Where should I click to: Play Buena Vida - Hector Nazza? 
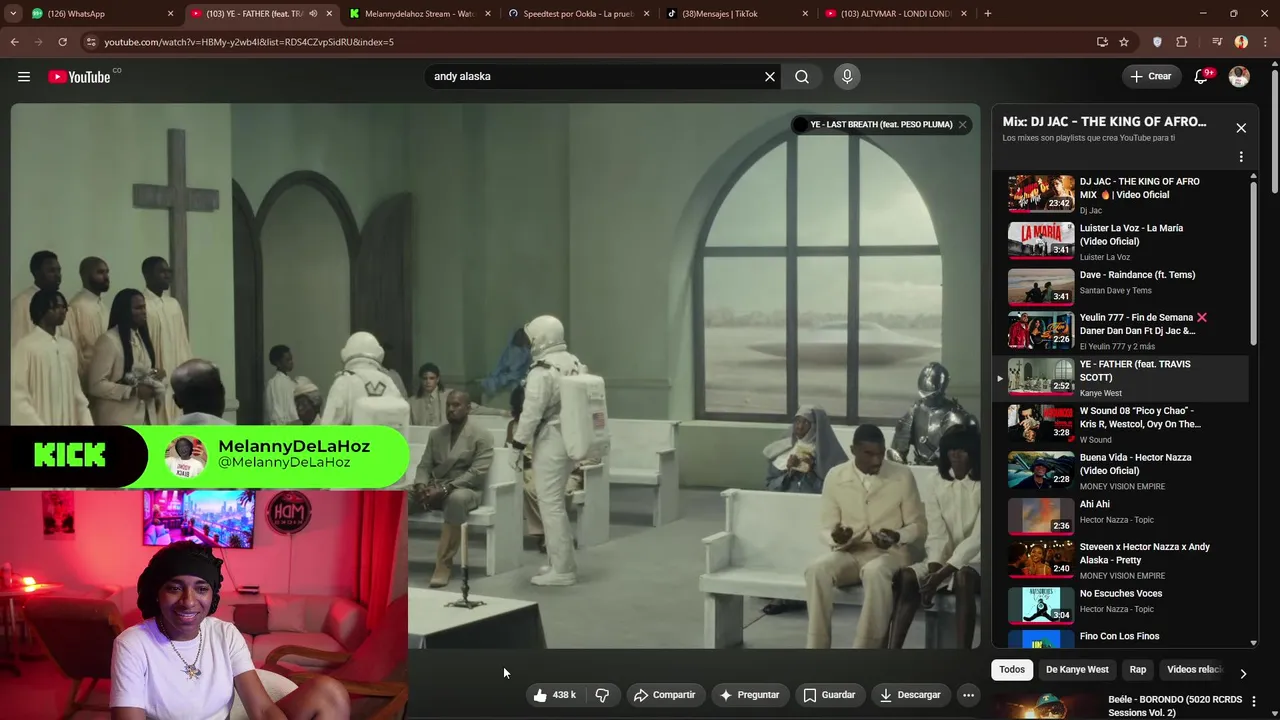1120,471
